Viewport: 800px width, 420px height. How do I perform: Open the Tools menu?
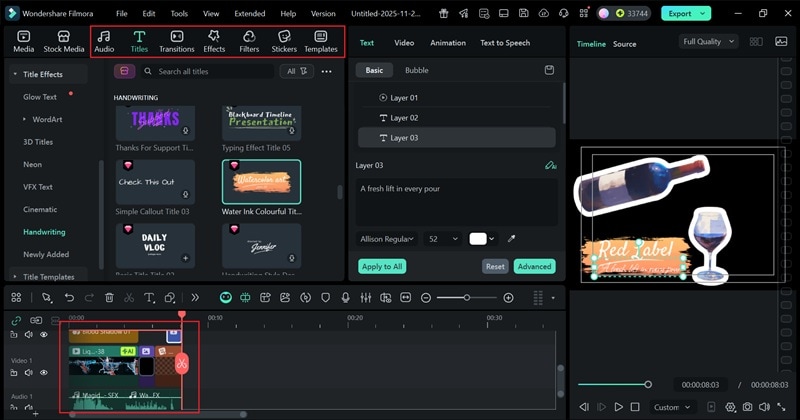[179, 14]
